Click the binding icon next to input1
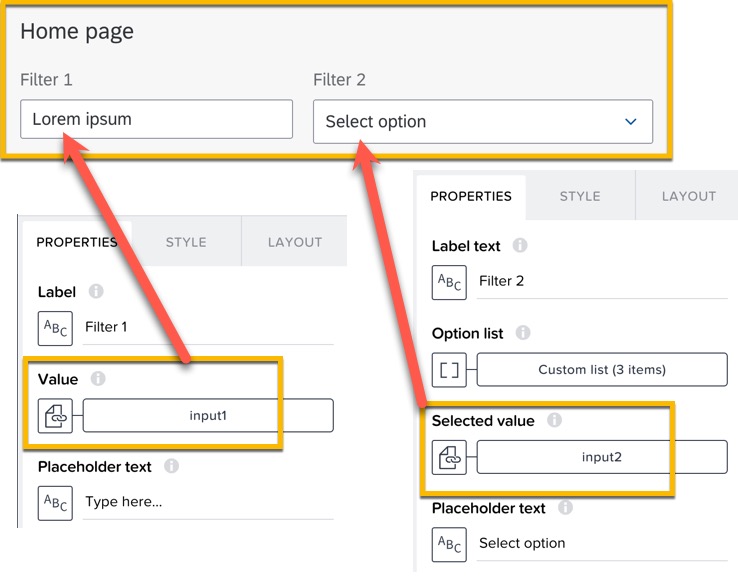738x581 pixels. click(x=55, y=415)
